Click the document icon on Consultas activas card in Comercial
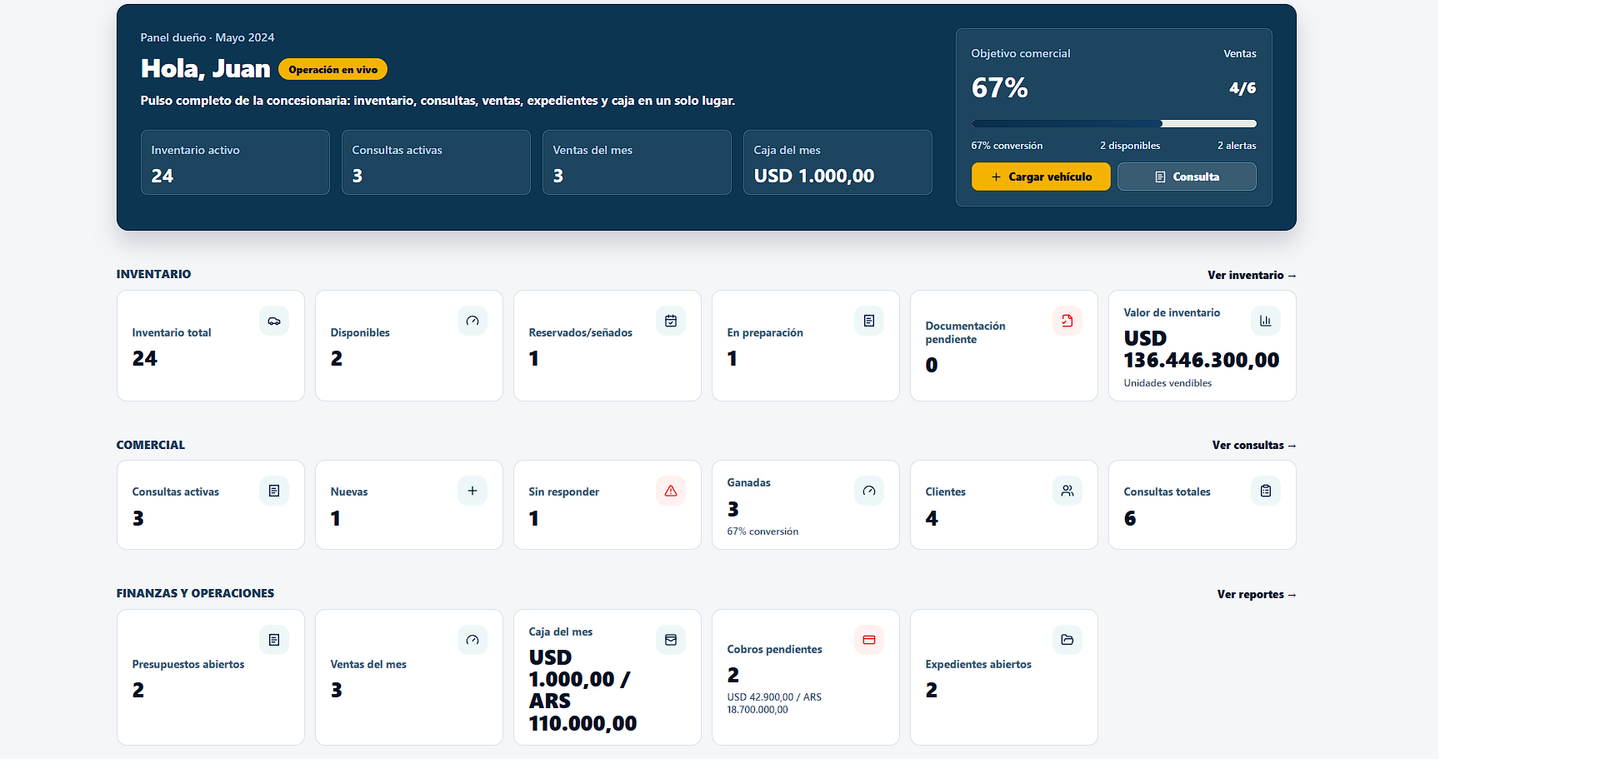This screenshot has width=1600, height=778. (x=274, y=491)
